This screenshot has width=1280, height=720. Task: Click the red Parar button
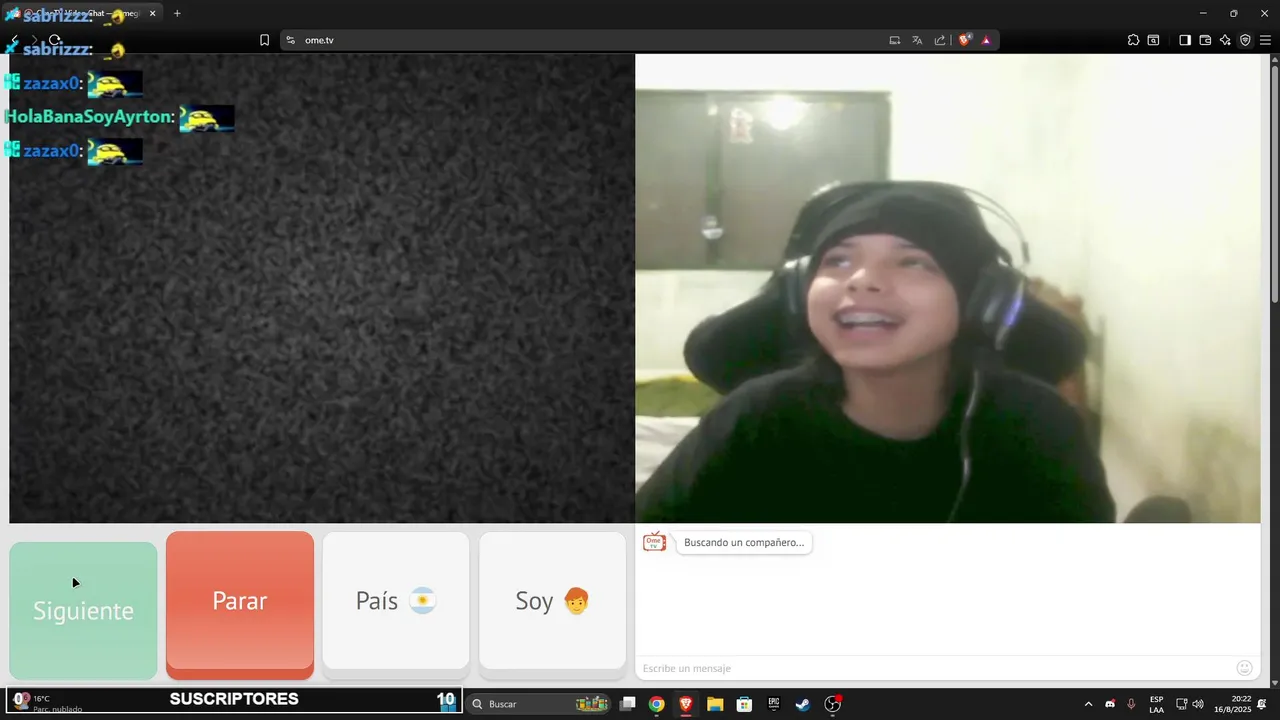pos(240,605)
